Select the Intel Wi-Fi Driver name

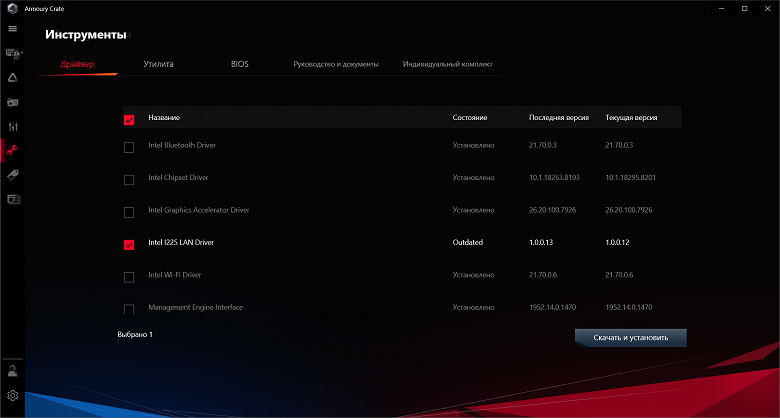click(x=175, y=275)
